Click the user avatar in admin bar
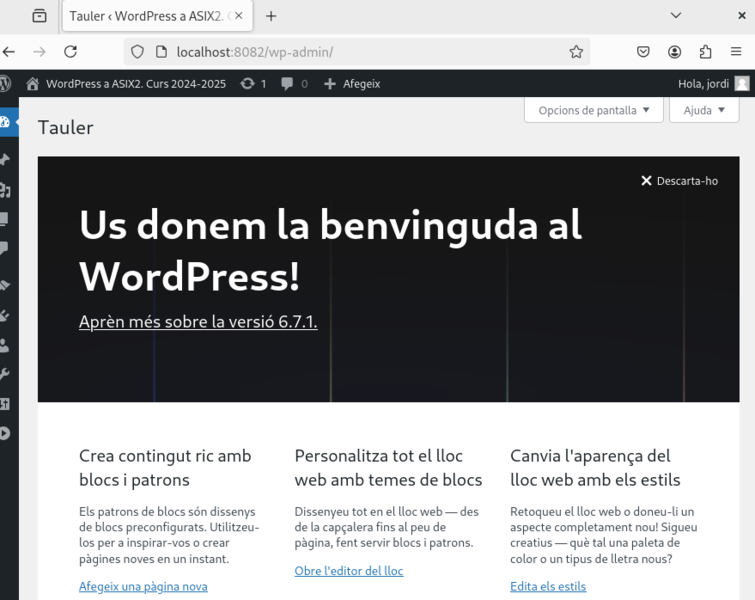This screenshot has height=600, width=755. (x=742, y=84)
